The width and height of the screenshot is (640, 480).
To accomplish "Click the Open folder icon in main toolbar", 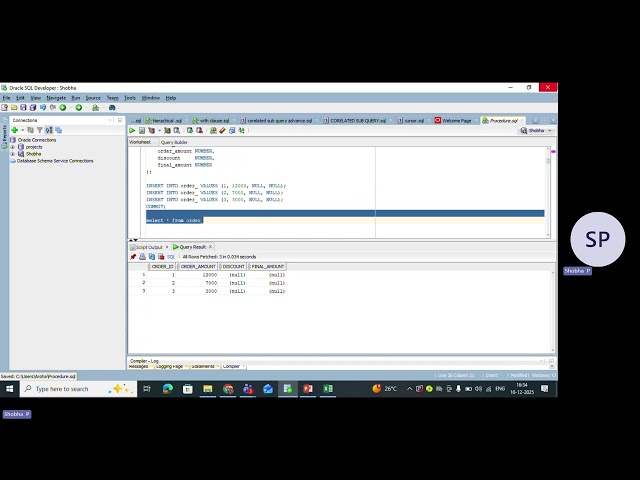I will tap(14, 108).
